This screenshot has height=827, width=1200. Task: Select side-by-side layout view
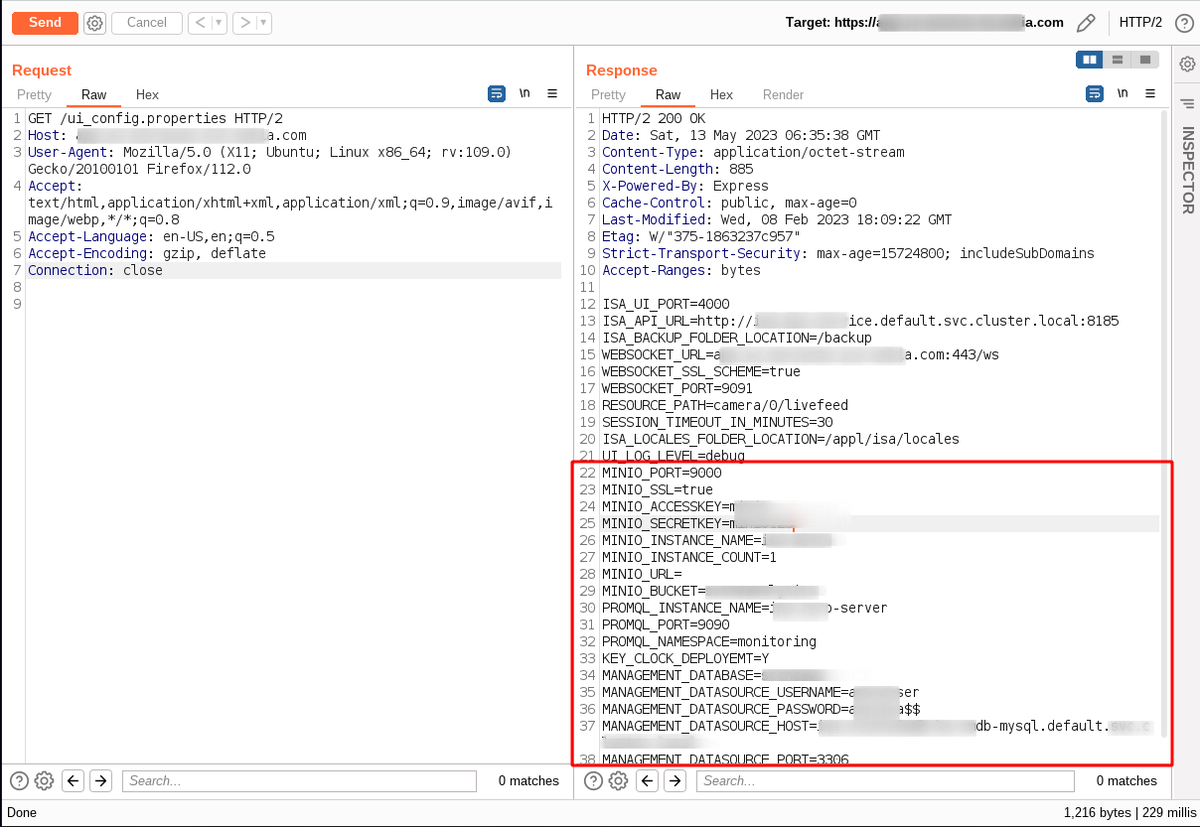1089,60
